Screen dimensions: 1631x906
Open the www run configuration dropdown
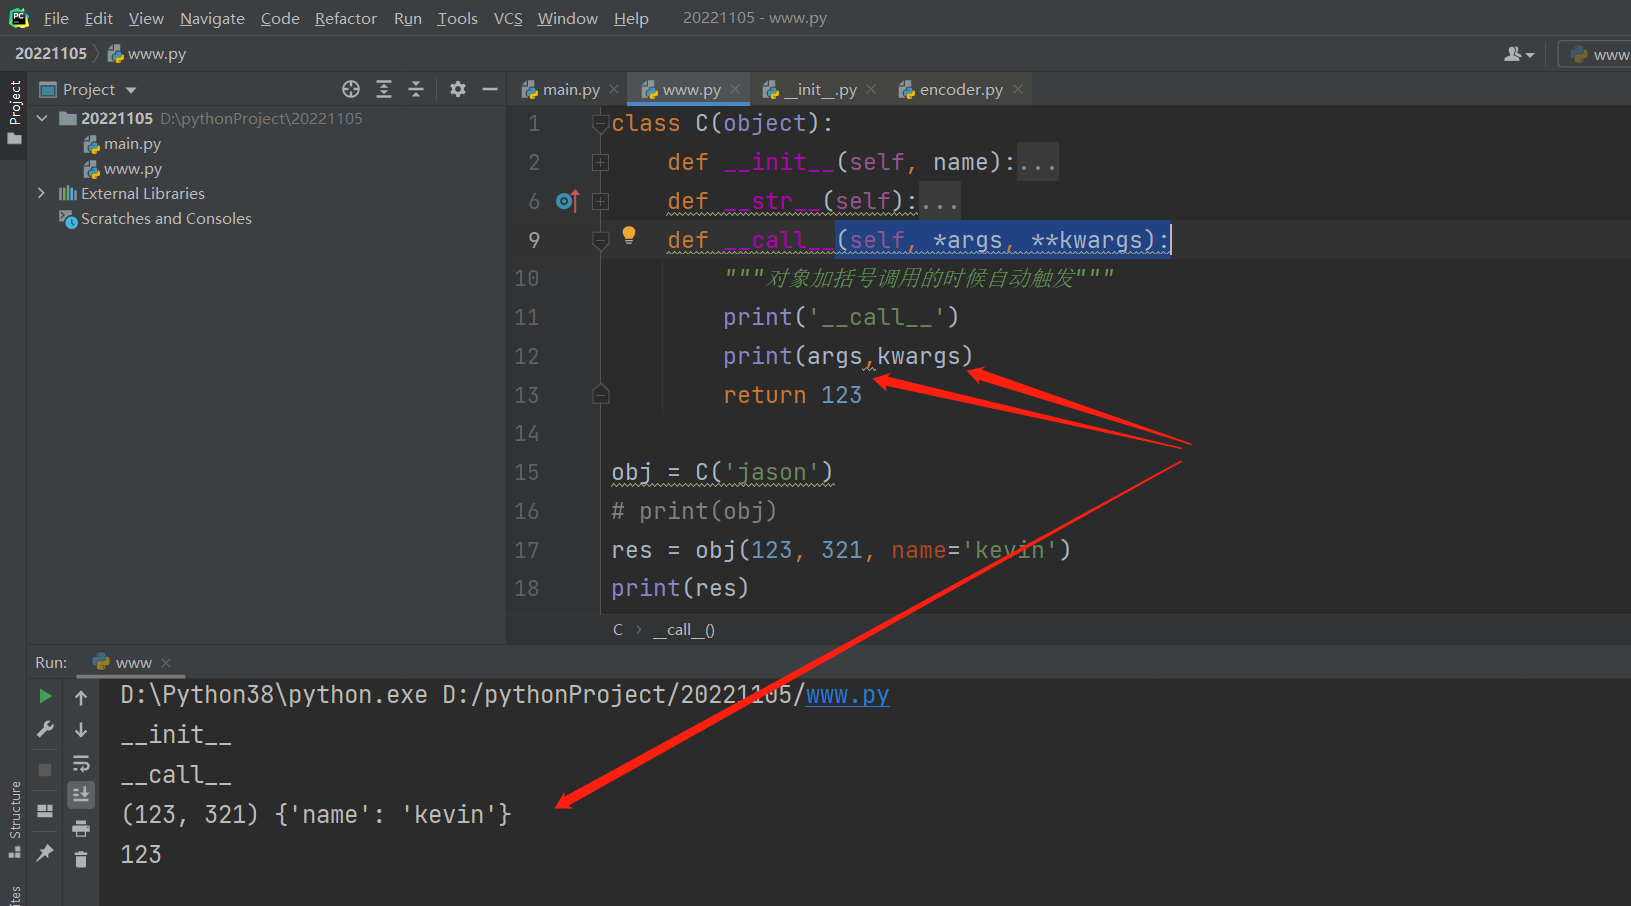pyautogui.click(x=1598, y=54)
